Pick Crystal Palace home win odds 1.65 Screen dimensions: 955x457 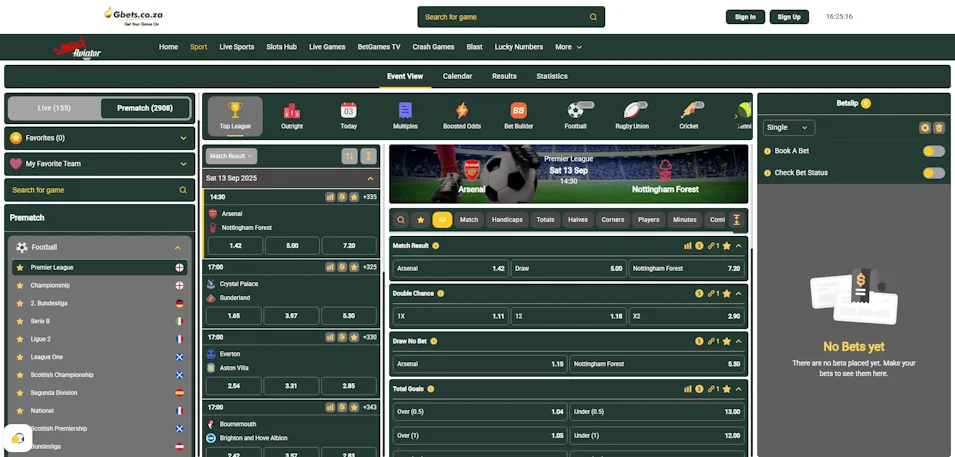[x=234, y=316]
